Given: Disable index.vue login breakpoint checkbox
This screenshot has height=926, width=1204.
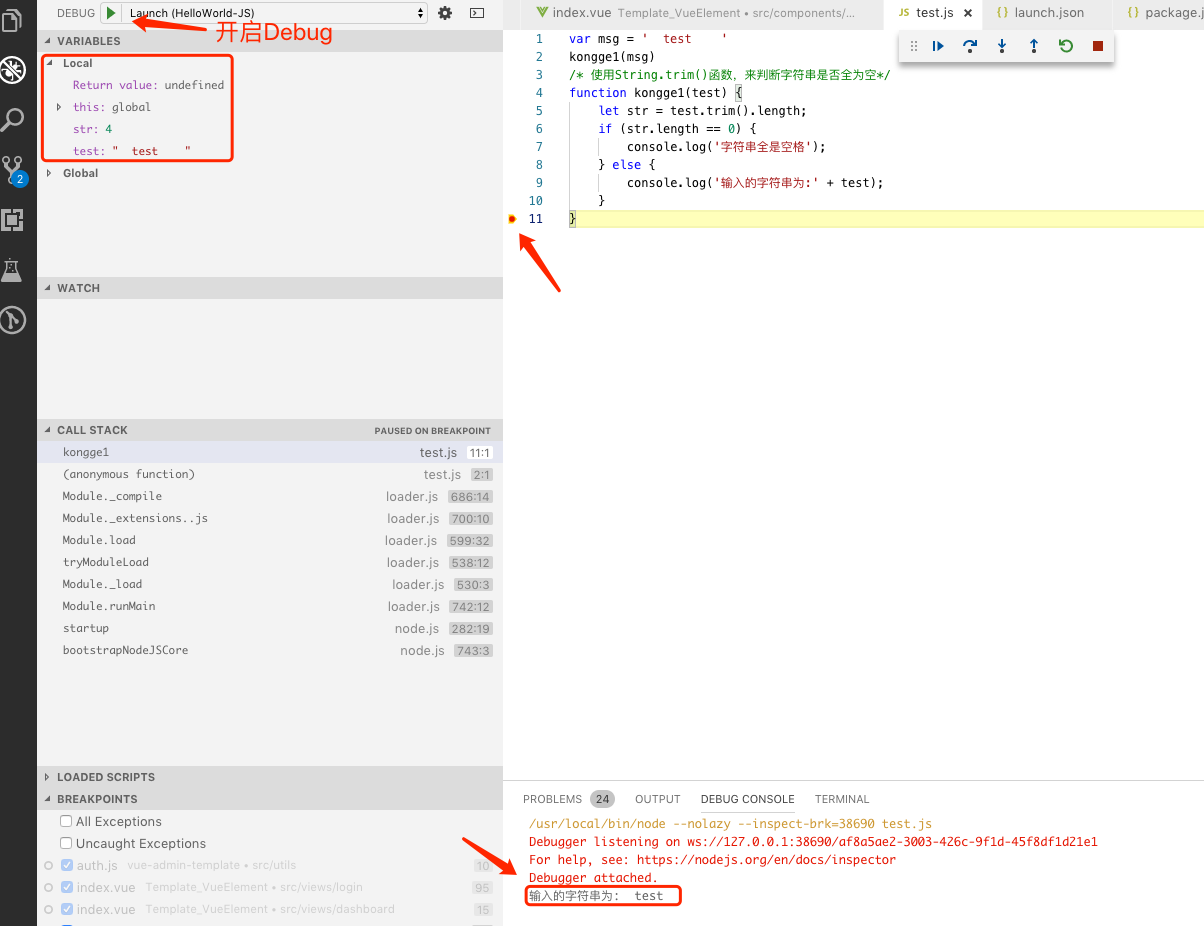Looking at the screenshot, I should click(67, 887).
